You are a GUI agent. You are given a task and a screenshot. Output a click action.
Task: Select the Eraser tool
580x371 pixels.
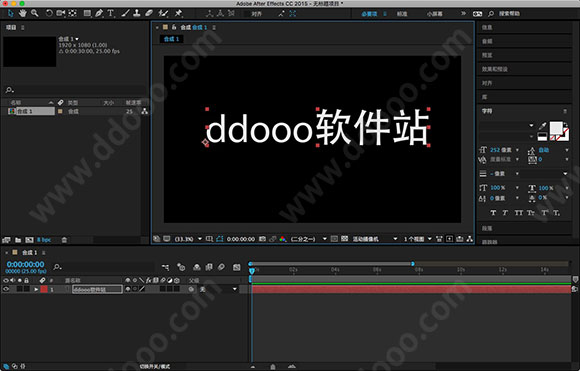[x=149, y=13]
